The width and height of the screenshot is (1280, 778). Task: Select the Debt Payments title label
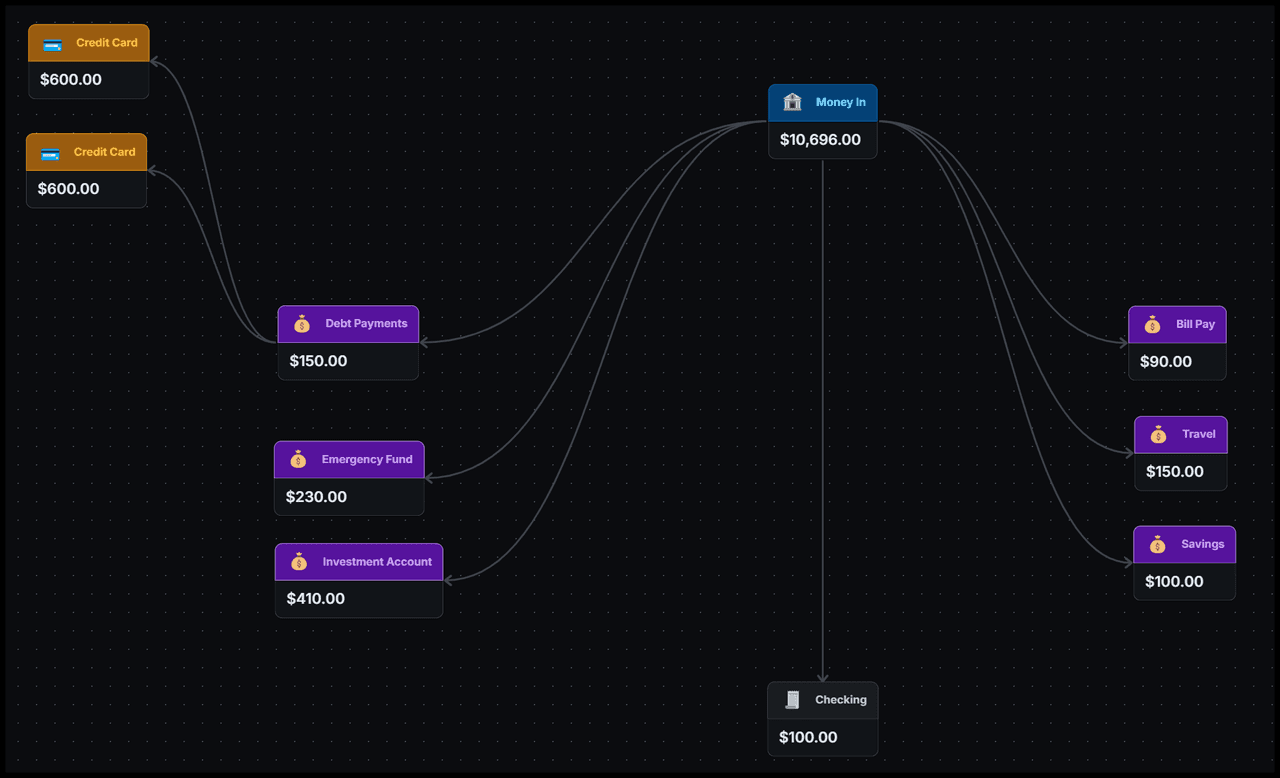[366, 324]
